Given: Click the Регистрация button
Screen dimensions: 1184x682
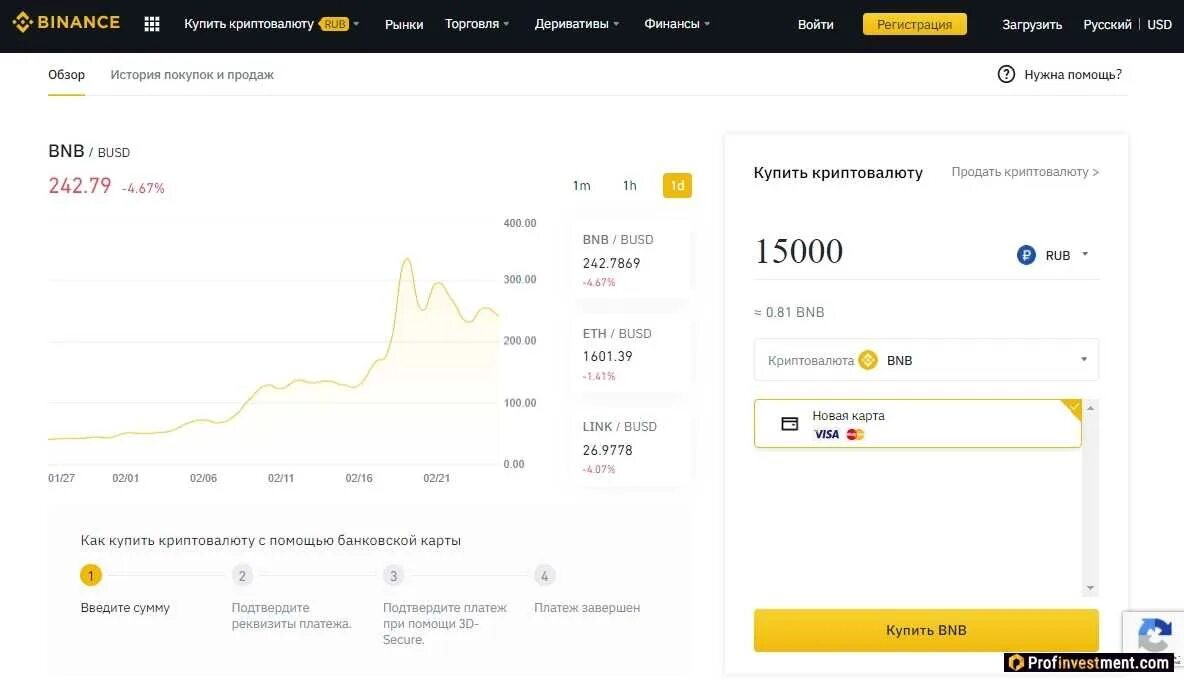Looking at the screenshot, I should pyautogui.click(x=914, y=24).
